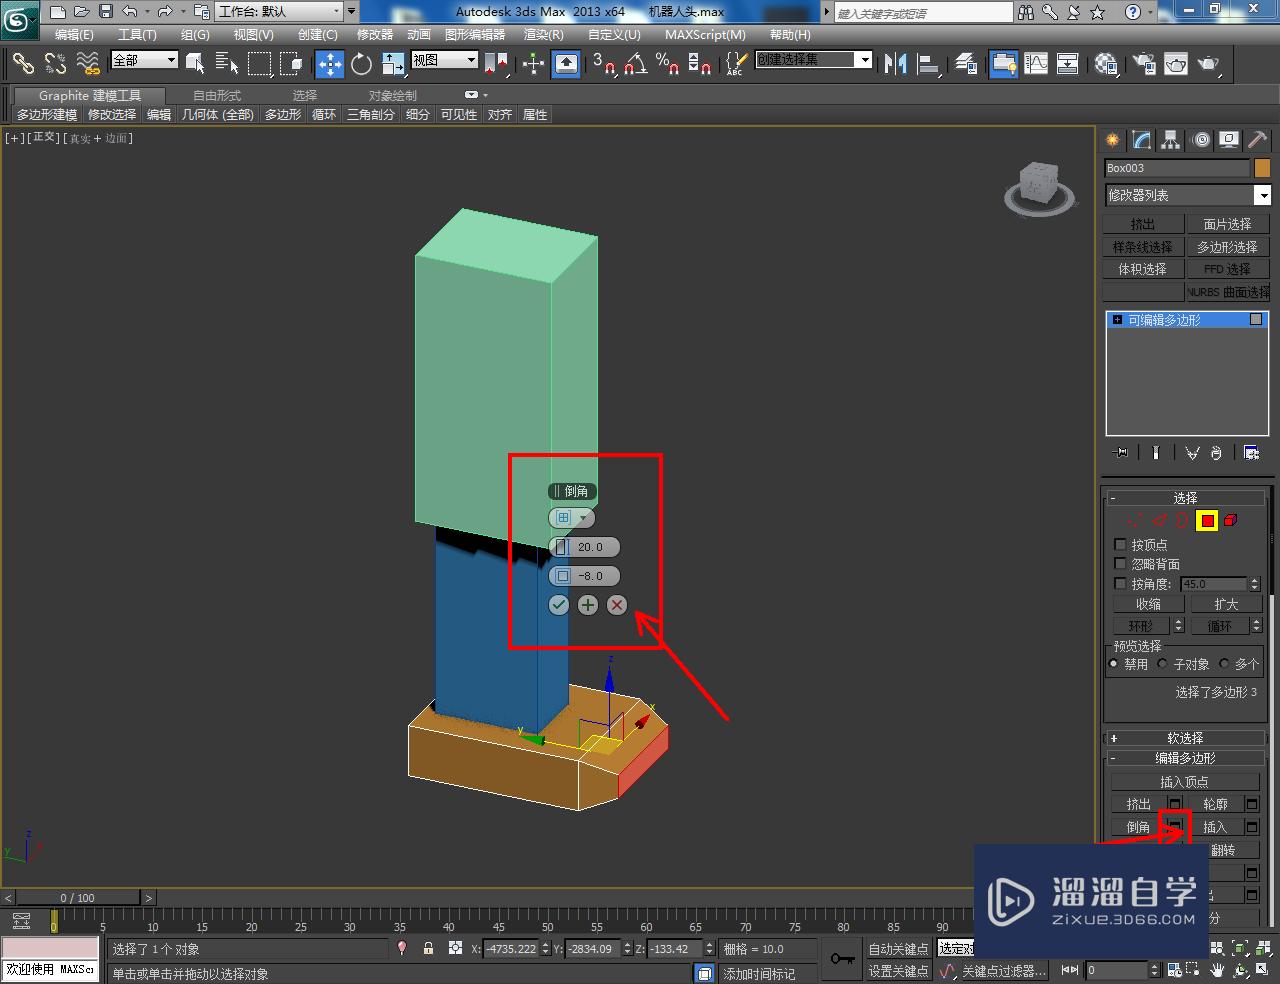Select Disabled preview radio (禁用)
1280x984 pixels.
click(x=1114, y=664)
